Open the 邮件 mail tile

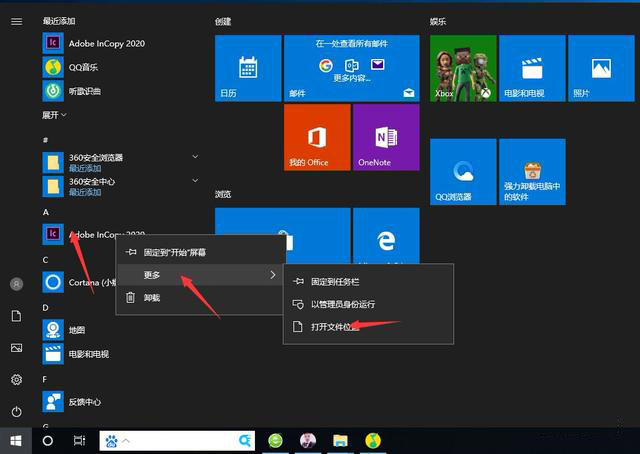tap(352, 68)
